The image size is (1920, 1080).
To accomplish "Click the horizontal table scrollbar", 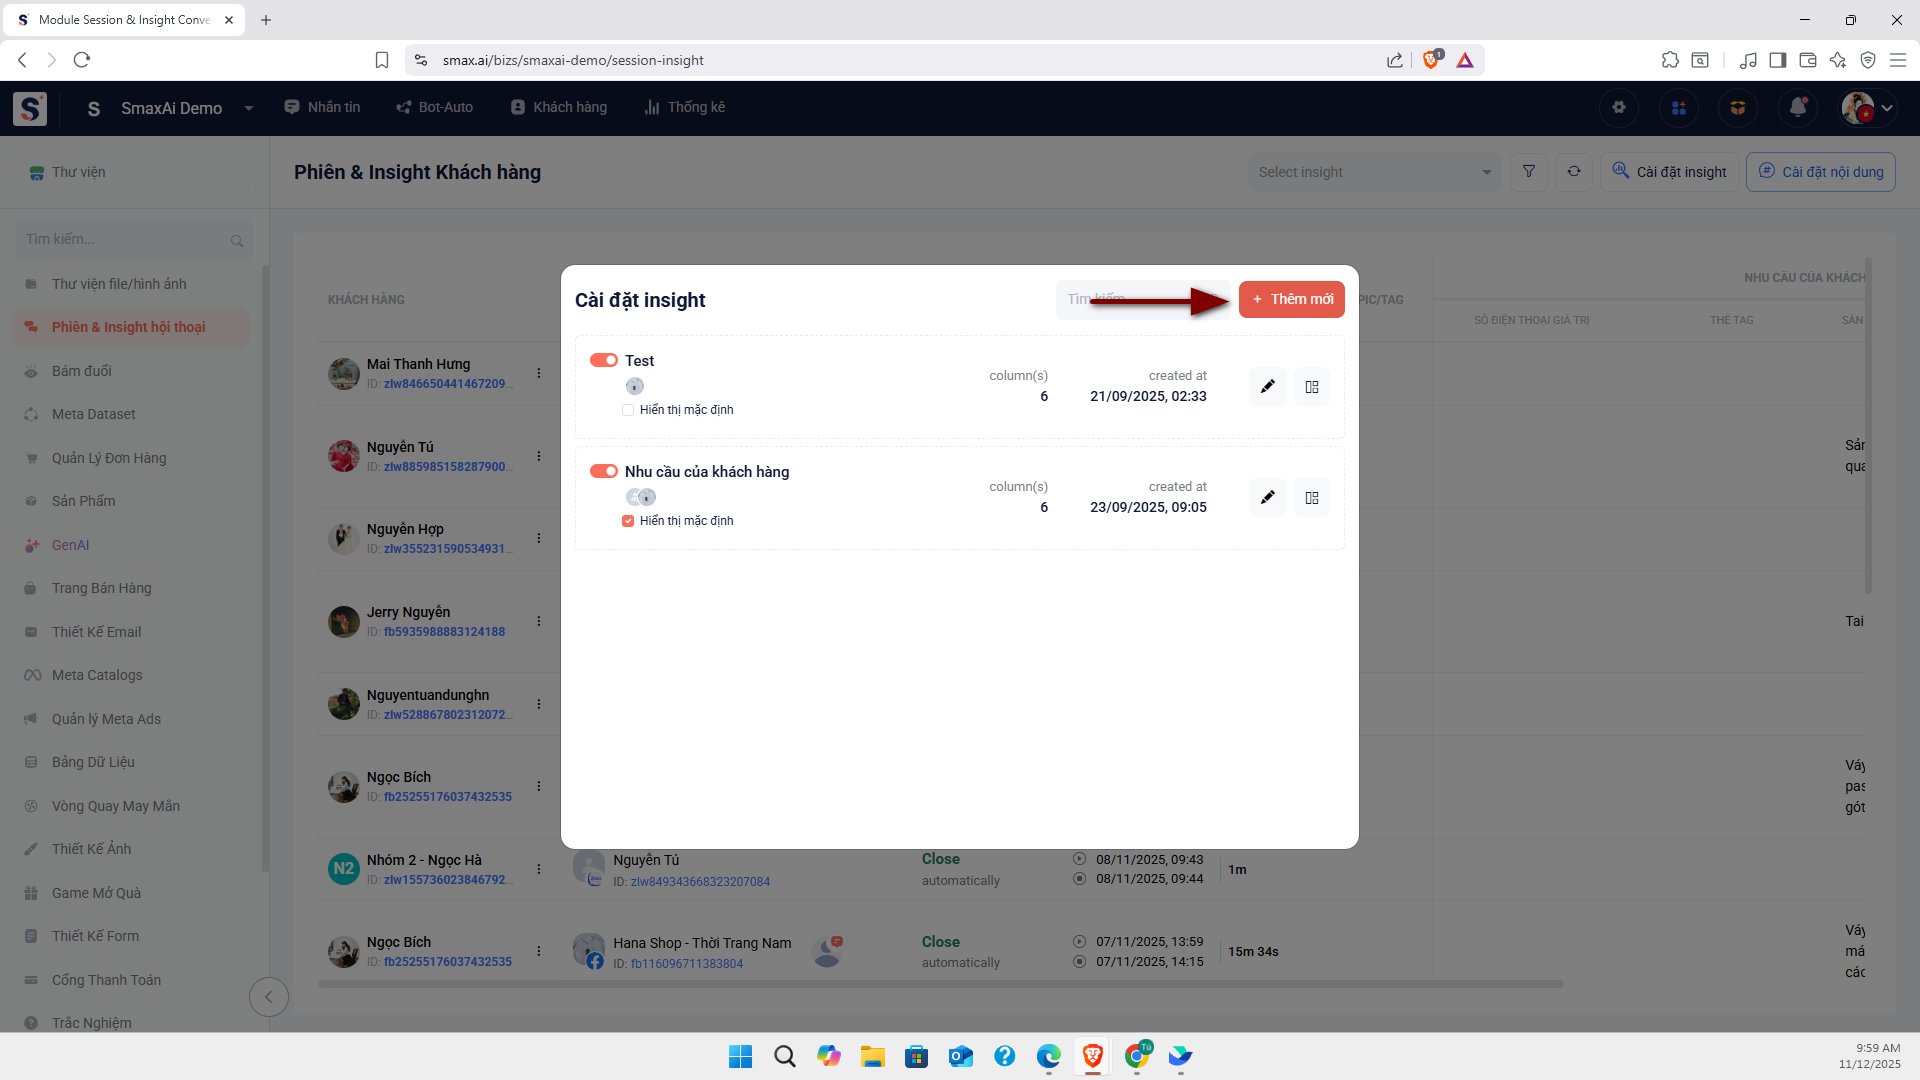I will pyautogui.click(x=940, y=984).
